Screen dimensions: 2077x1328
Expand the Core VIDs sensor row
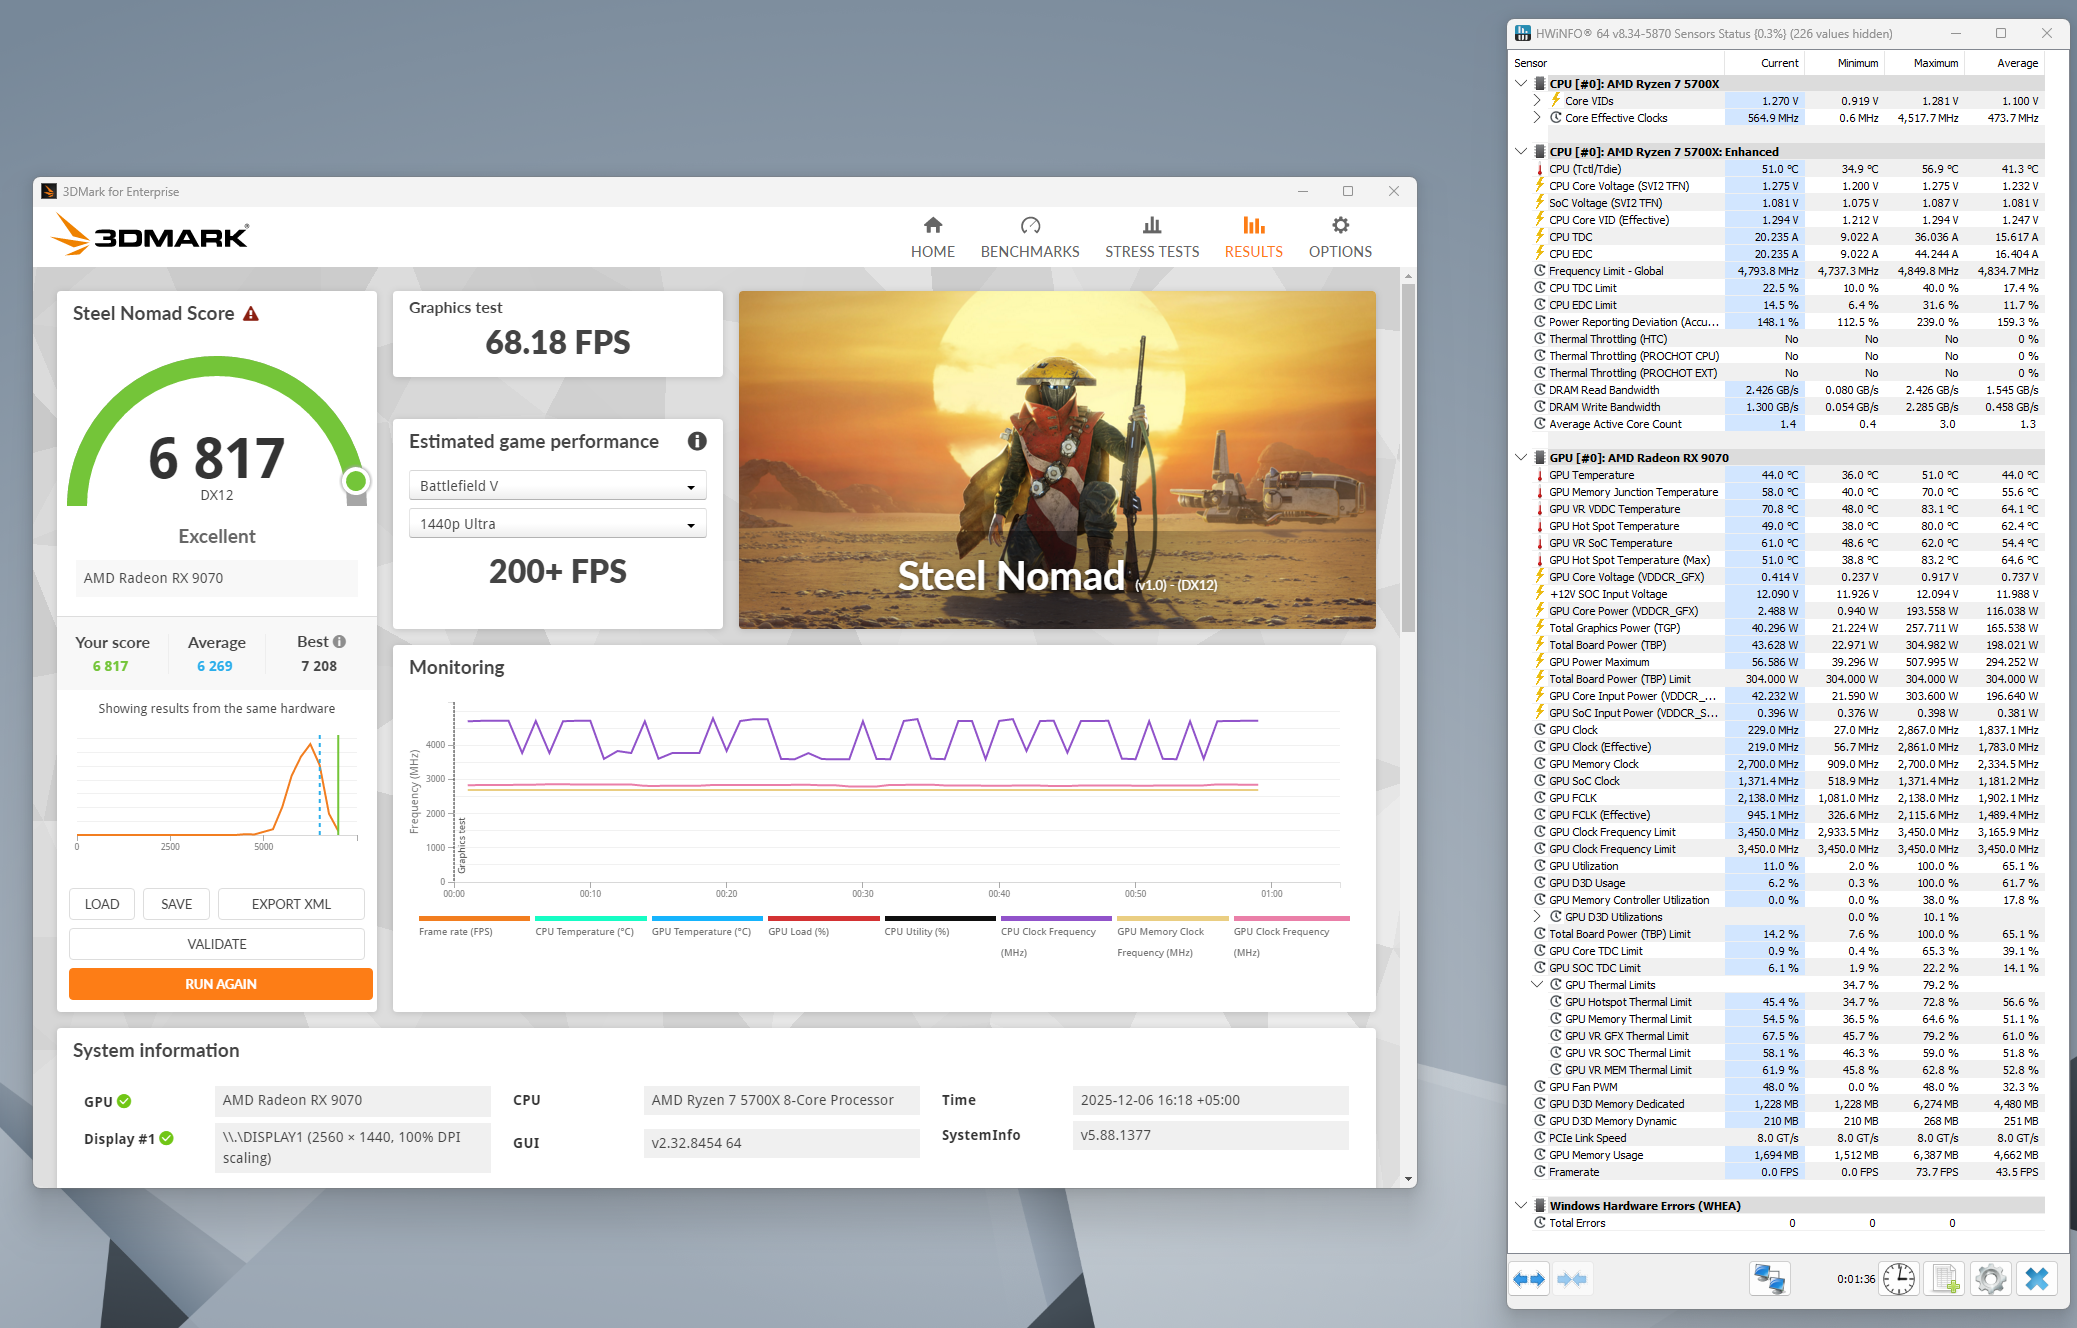[x=1537, y=101]
